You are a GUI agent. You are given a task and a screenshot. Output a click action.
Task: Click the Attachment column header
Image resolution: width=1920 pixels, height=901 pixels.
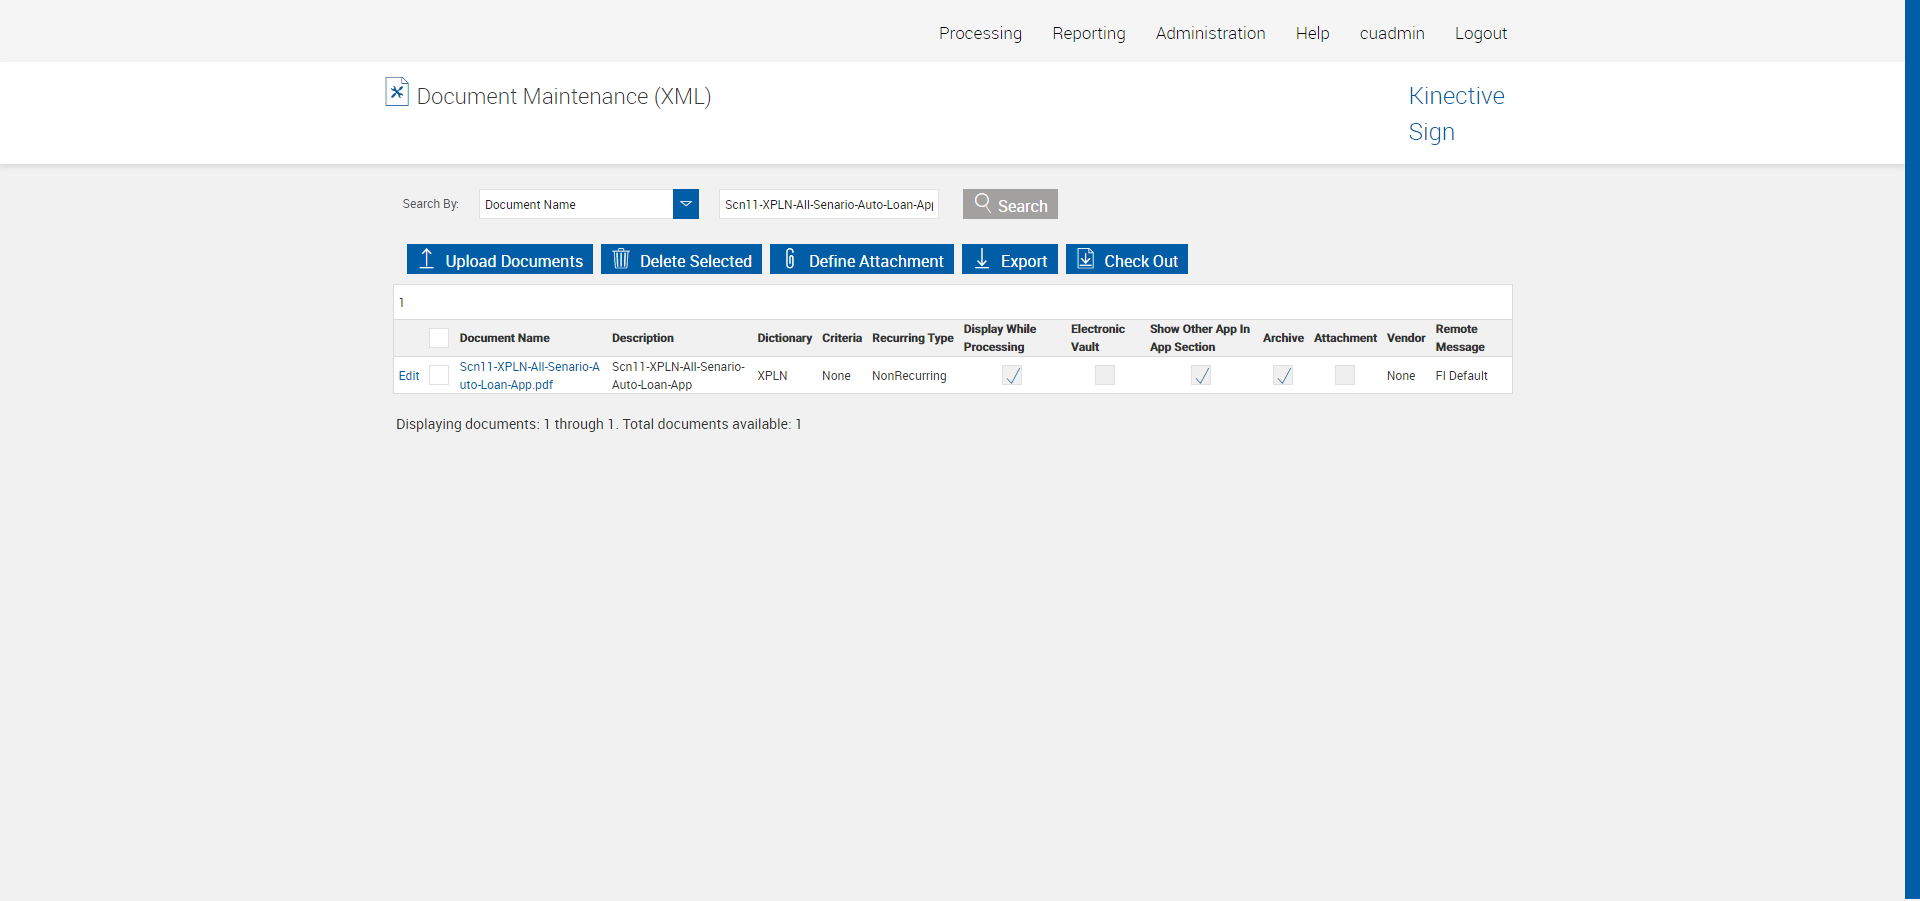point(1345,338)
